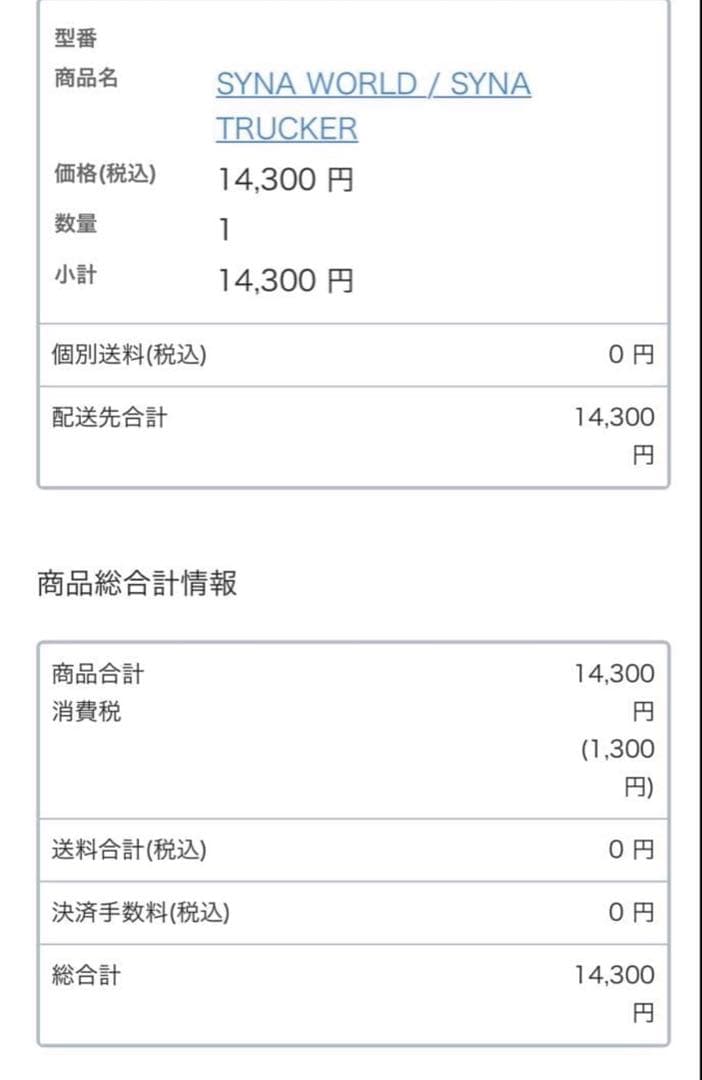
Task: Click the 総合計 label
Action: (x=86, y=974)
